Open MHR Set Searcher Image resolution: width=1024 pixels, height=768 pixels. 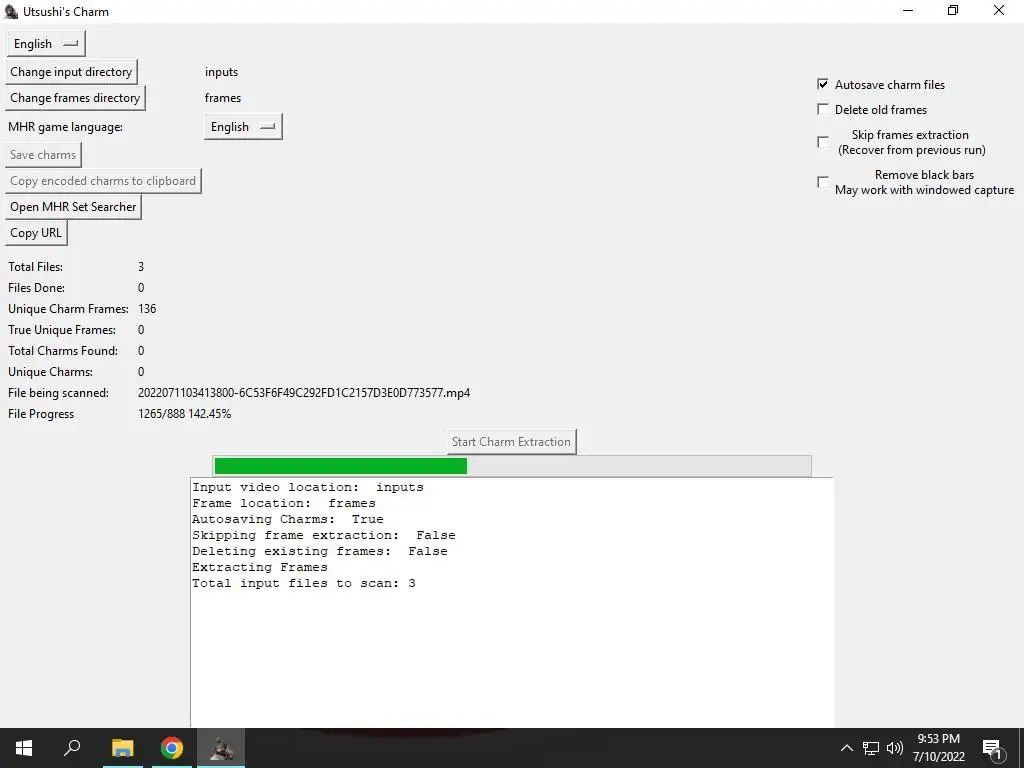pyautogui.click(x=73, y=207)
